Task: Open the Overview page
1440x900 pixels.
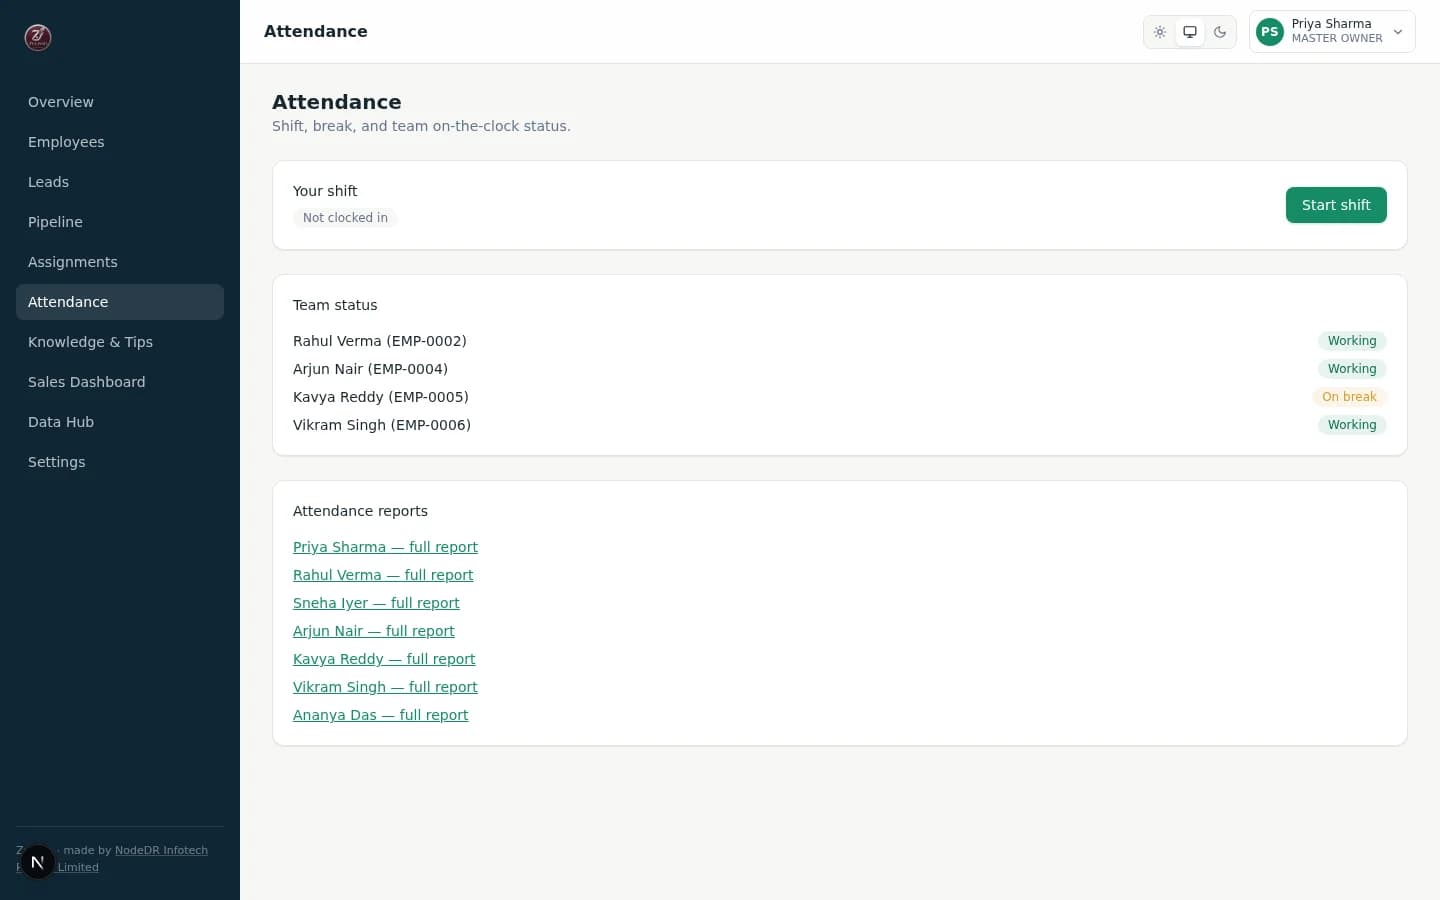Action: click(120, 102)
